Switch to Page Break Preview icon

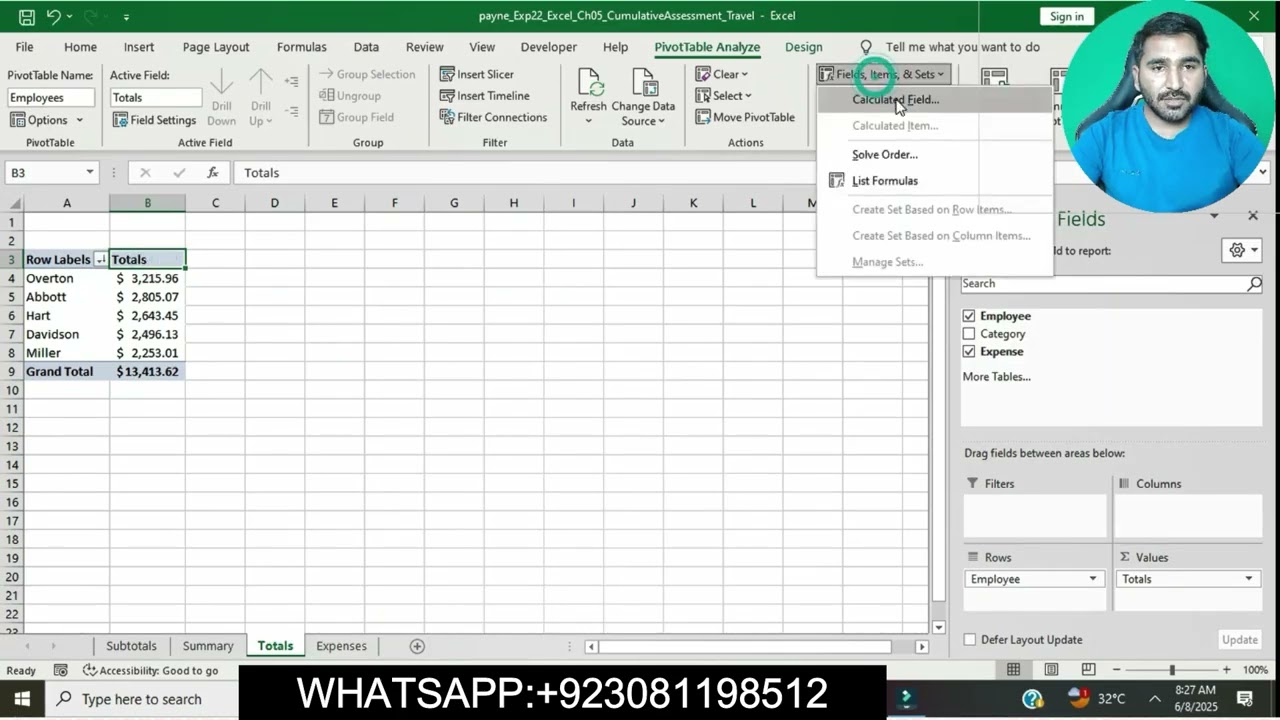point(1088,670)
